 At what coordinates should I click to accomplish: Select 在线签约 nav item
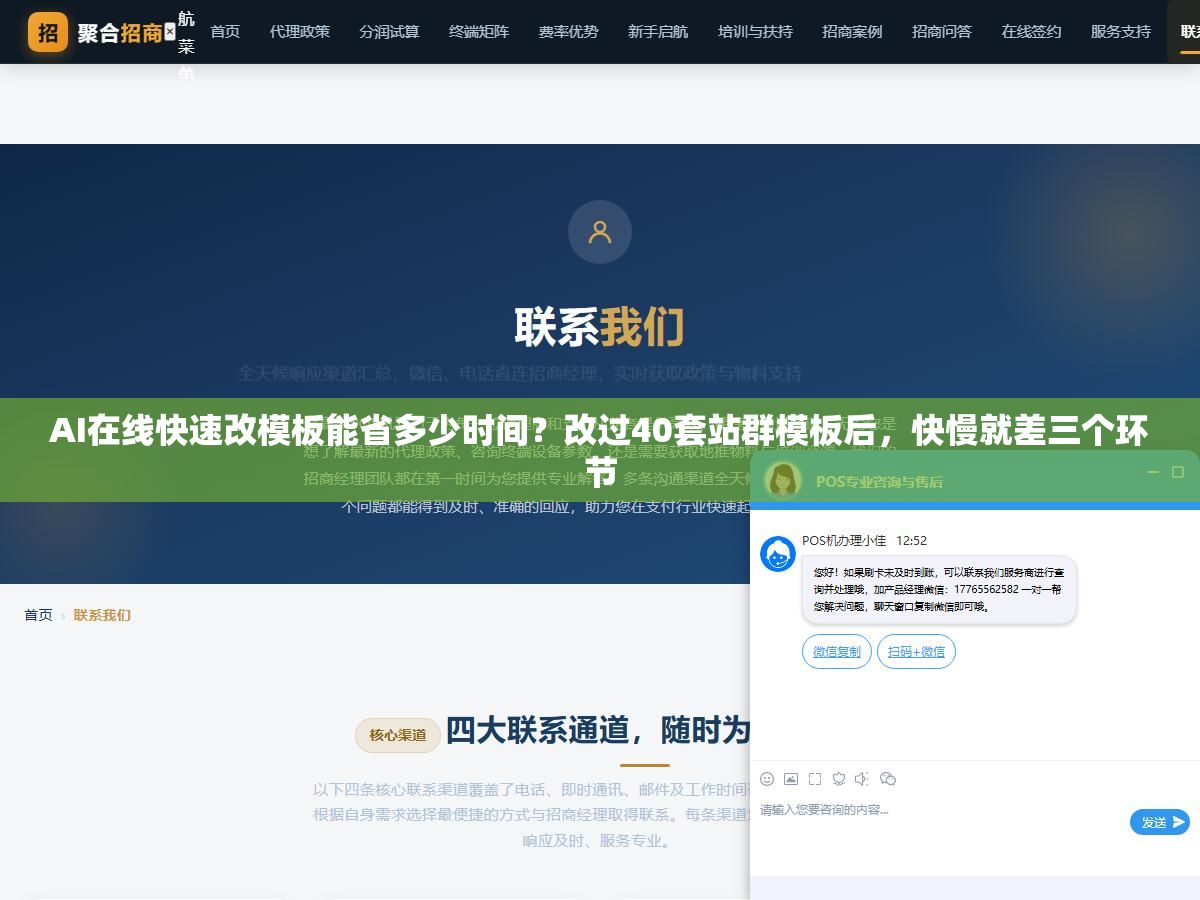tap(1031, 32)
